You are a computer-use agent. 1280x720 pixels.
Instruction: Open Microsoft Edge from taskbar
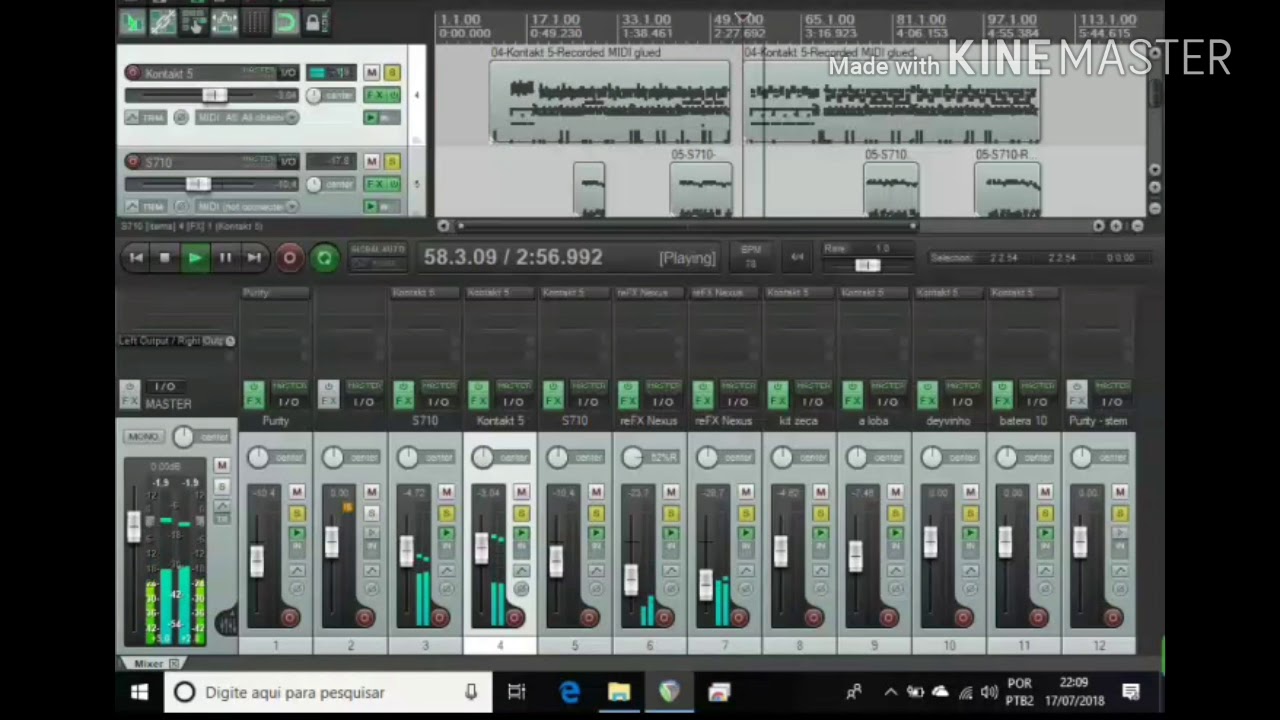coord(569,692)
